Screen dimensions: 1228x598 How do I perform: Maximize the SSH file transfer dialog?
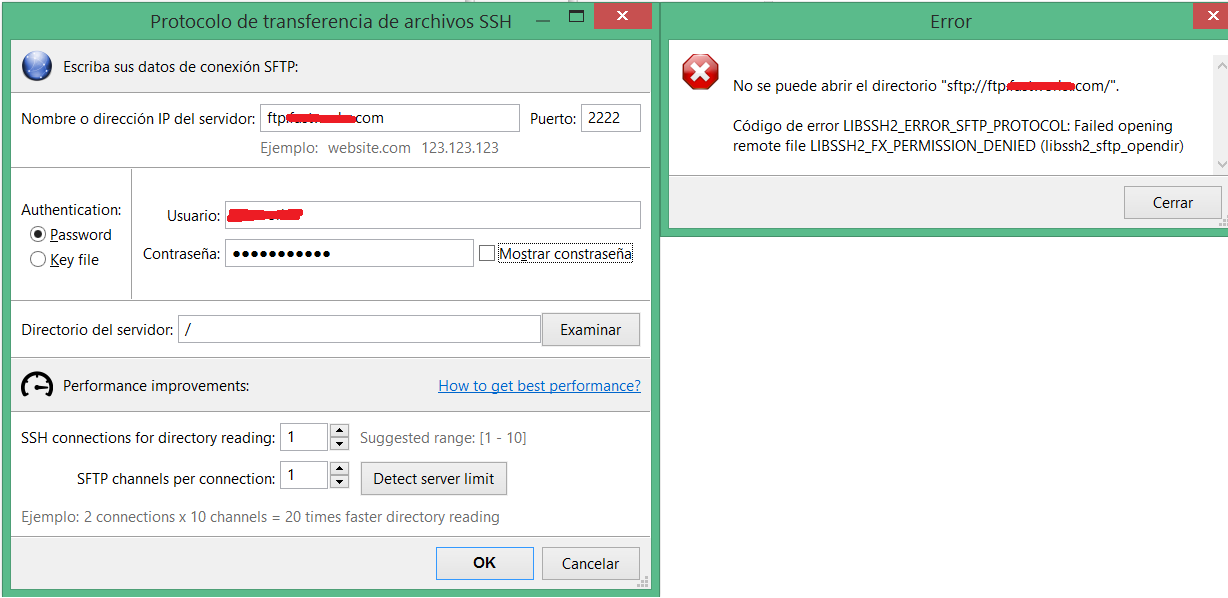click(576, 16)
